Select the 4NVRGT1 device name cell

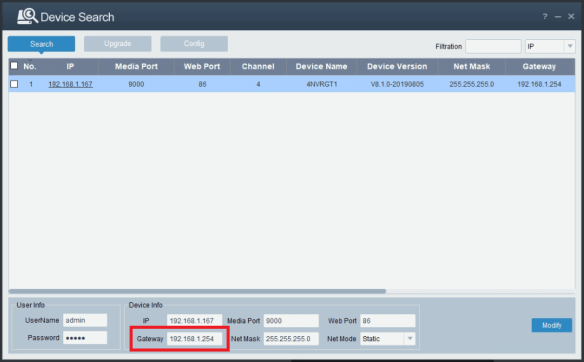pyautogui.click(x=322, y=85)
